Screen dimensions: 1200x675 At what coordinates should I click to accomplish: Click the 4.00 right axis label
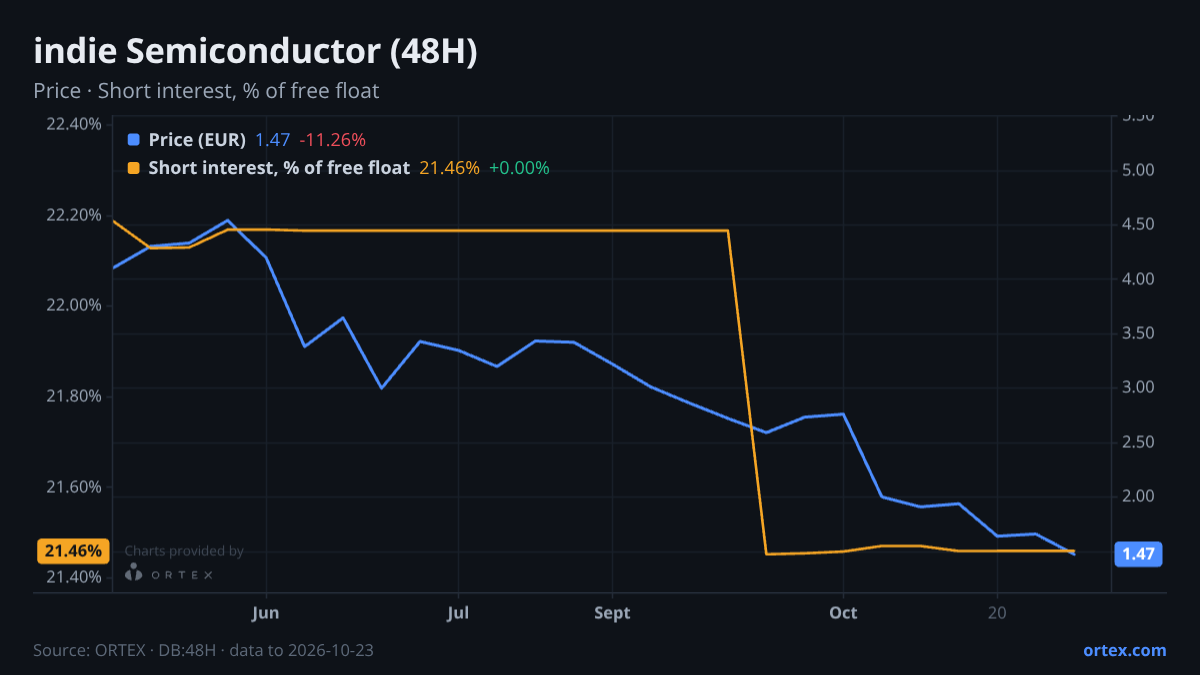tap(1139, 279)
